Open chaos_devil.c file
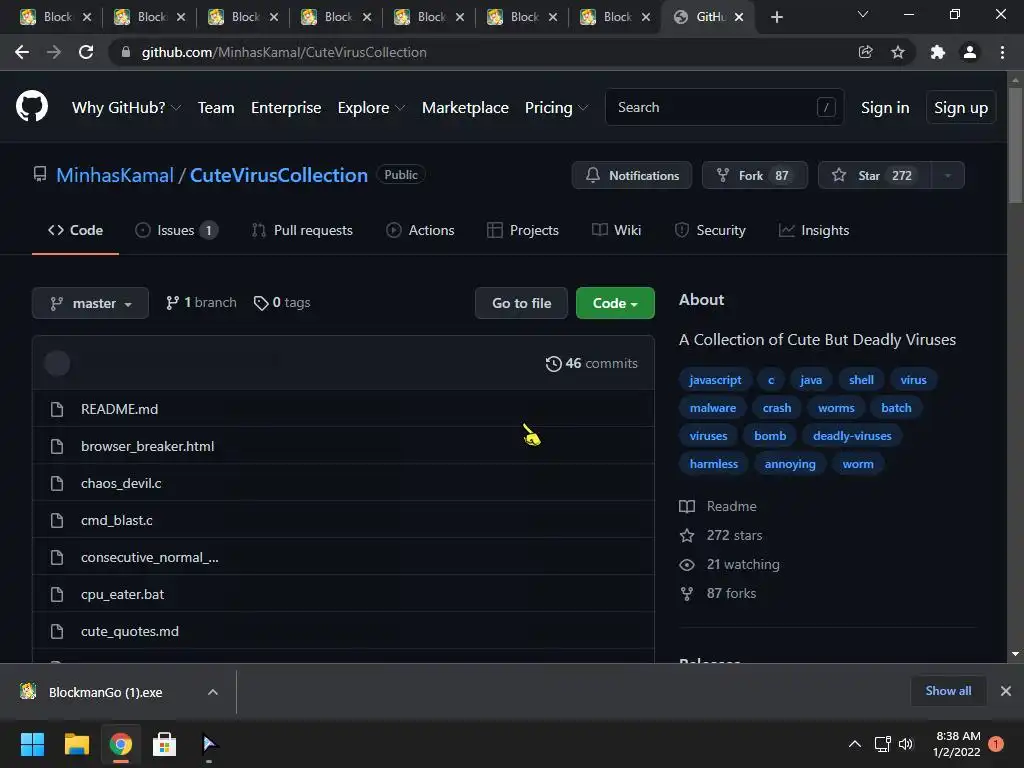The width and height of the screenshot is (1024, 768). (x=121, y=483)
